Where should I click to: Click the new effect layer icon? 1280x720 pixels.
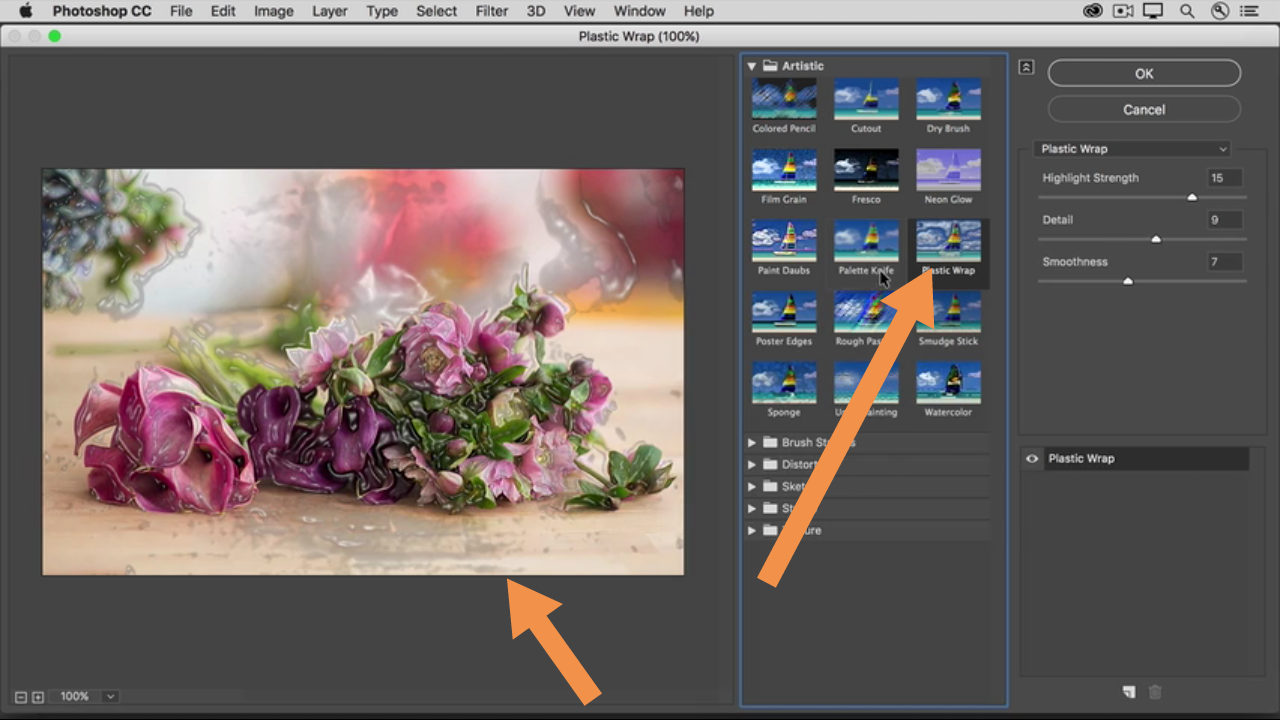[x=1128, y=692]
